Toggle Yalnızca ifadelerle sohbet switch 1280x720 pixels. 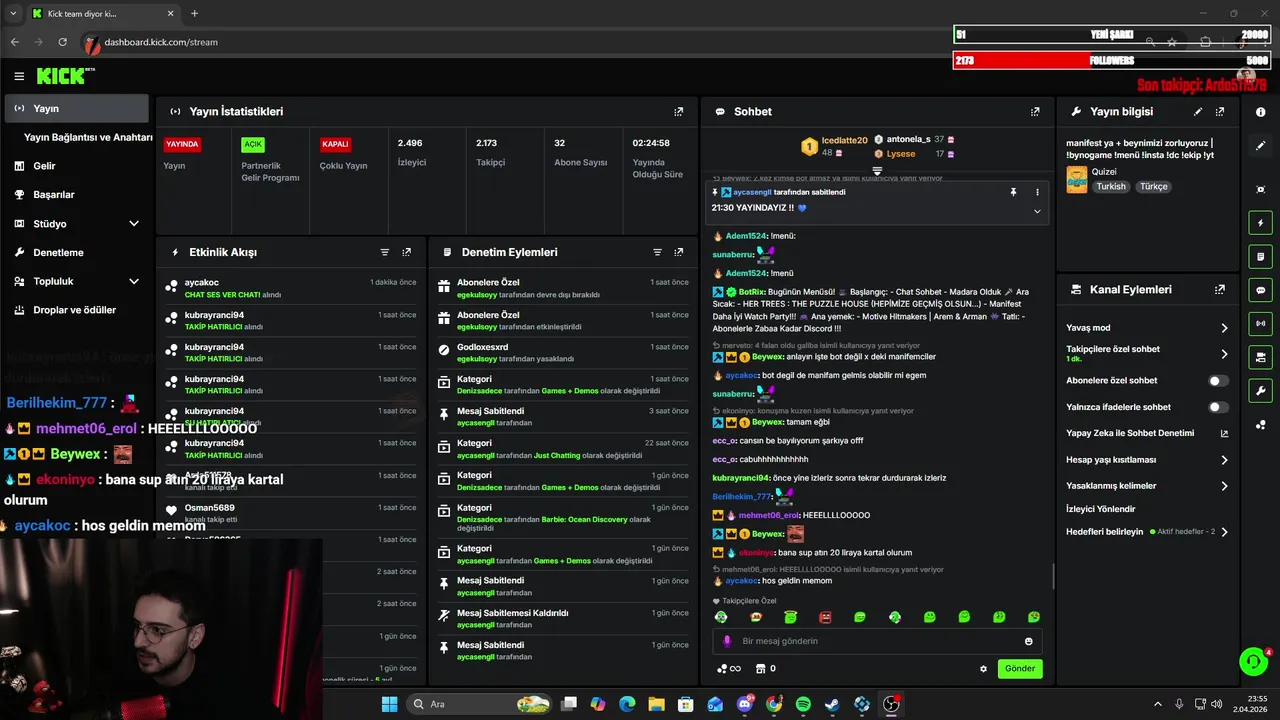(x=1218, y=407)
